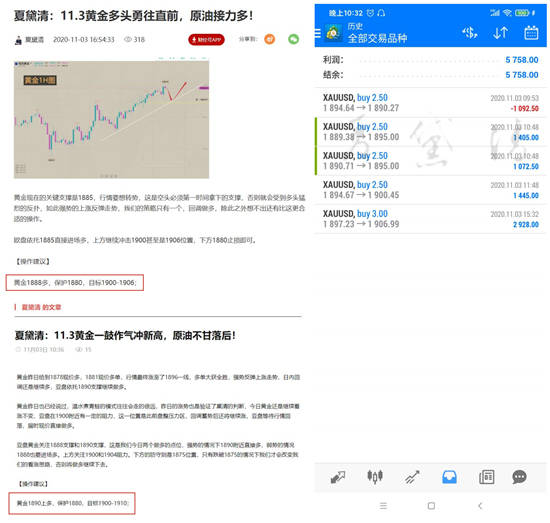
Task: Tap the sort arrows icon
Action: 501,33
